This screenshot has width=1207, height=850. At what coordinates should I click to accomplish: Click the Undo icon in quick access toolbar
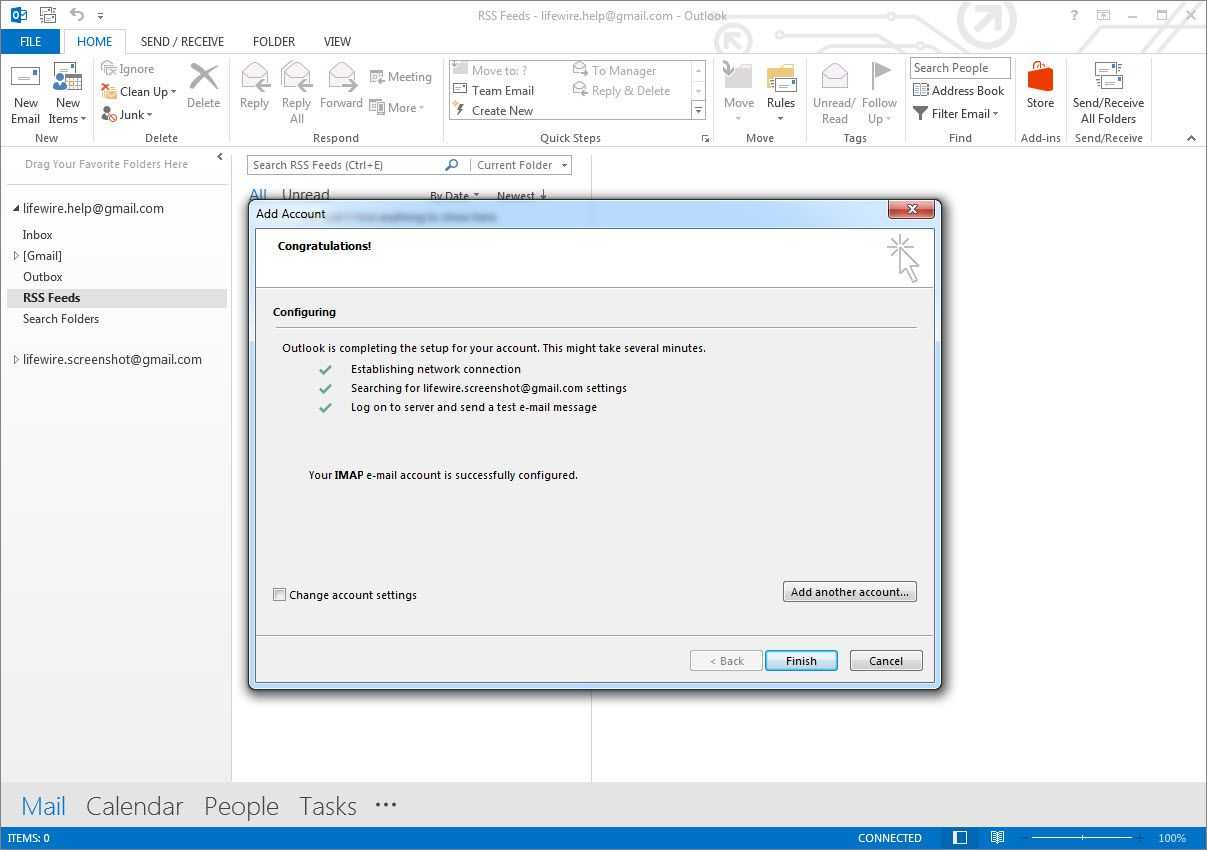(x=77, y=15)
